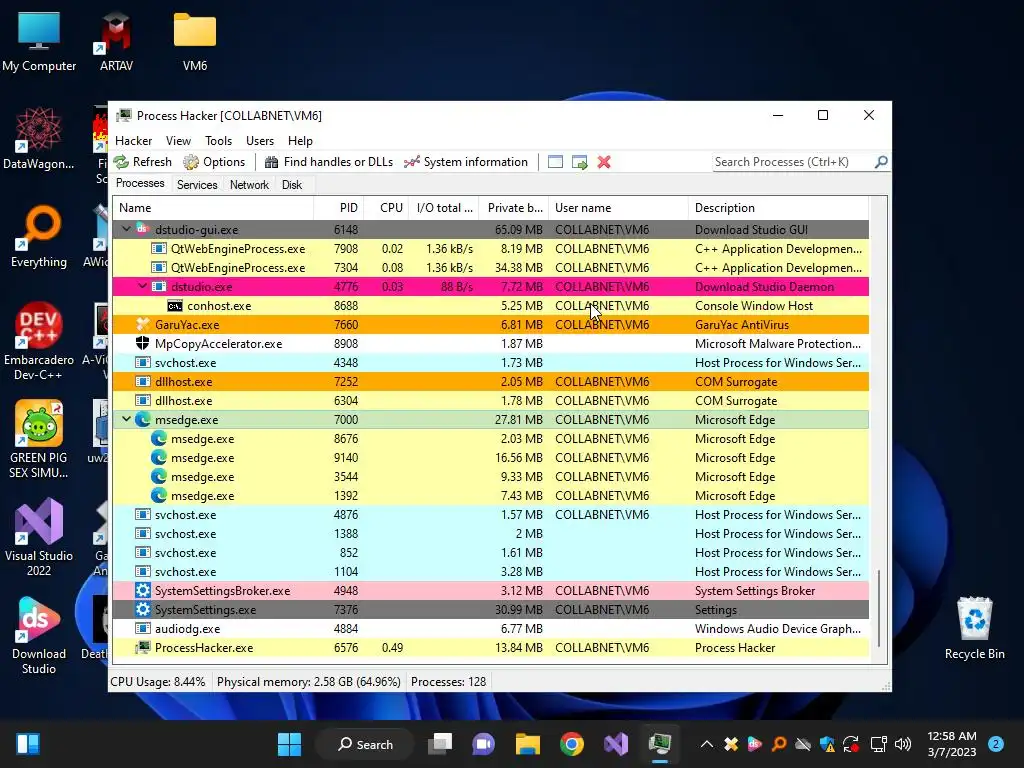Select the SystemSettings.exe row
Screen dimensions: 1024x768
490,609
